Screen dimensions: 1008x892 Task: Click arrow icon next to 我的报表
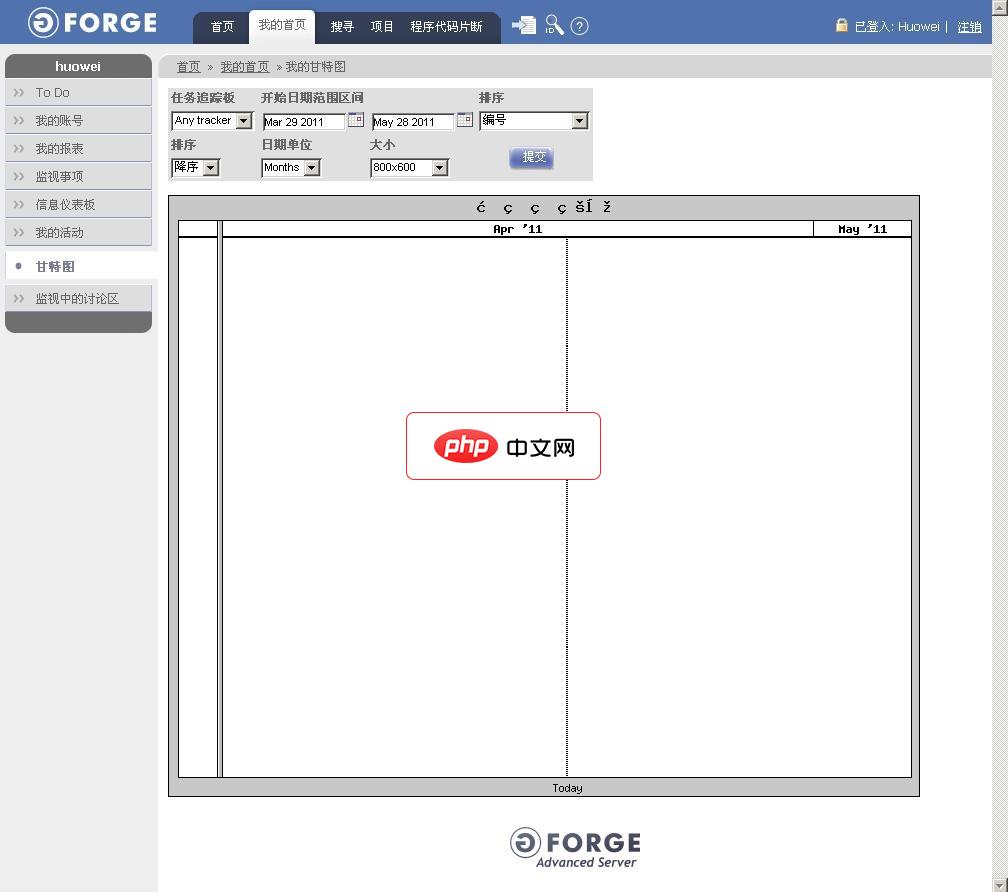coord(19,148)
